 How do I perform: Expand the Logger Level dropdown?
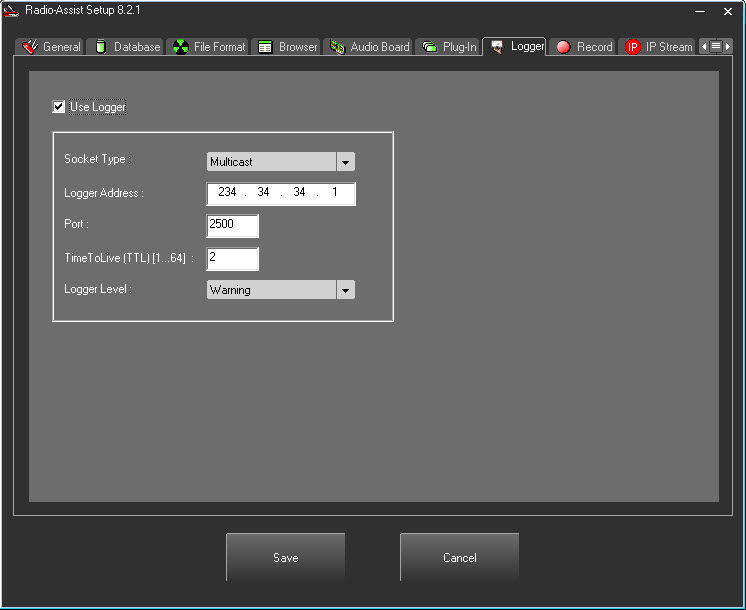click(345, 290)
